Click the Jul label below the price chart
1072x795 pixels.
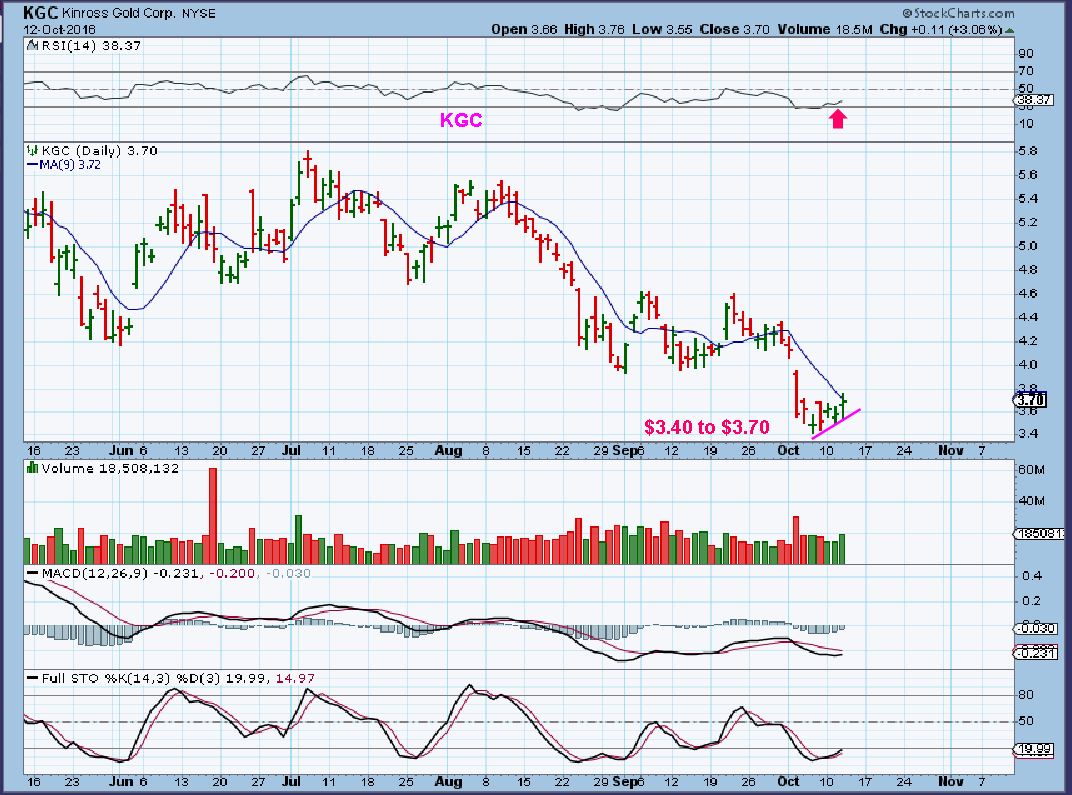(x=291, y=450)
